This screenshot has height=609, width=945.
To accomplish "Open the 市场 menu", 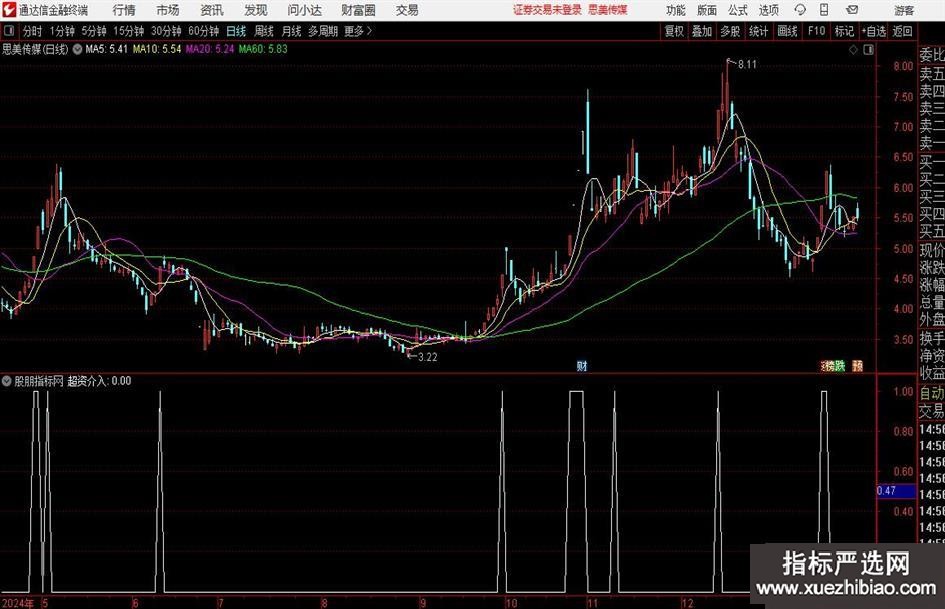I will pyautogui.click(x=168, y=10).
